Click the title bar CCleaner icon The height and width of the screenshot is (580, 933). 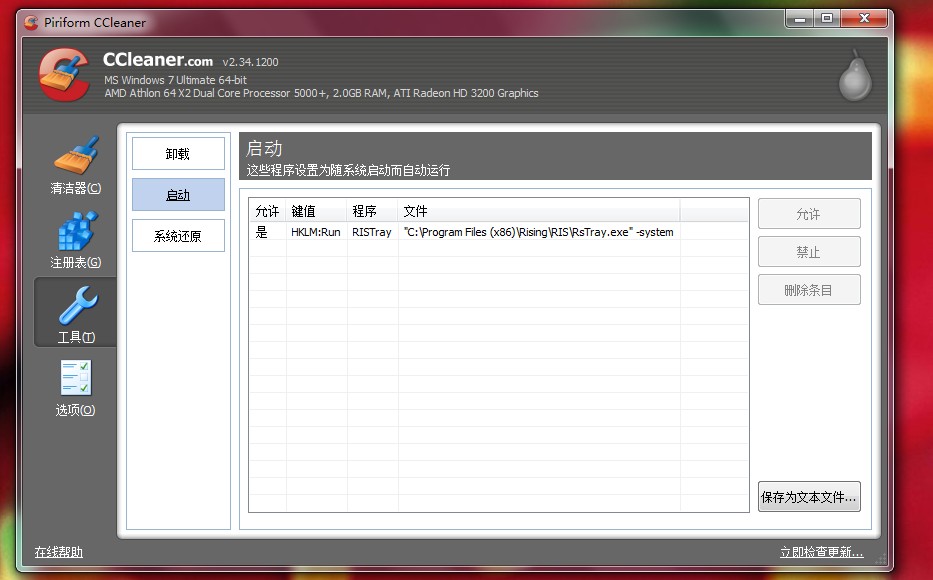pyautogui.click(x=31, y=23)
